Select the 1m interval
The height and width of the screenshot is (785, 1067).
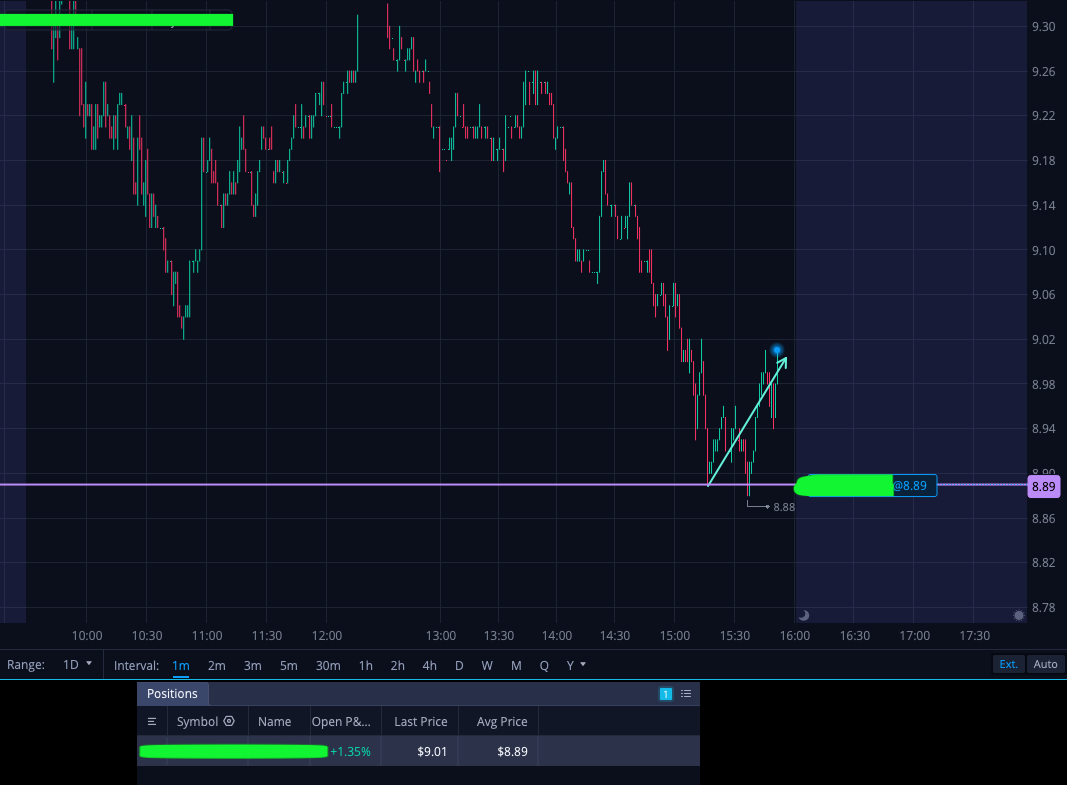pyautogui.click(x=181, y=665)
